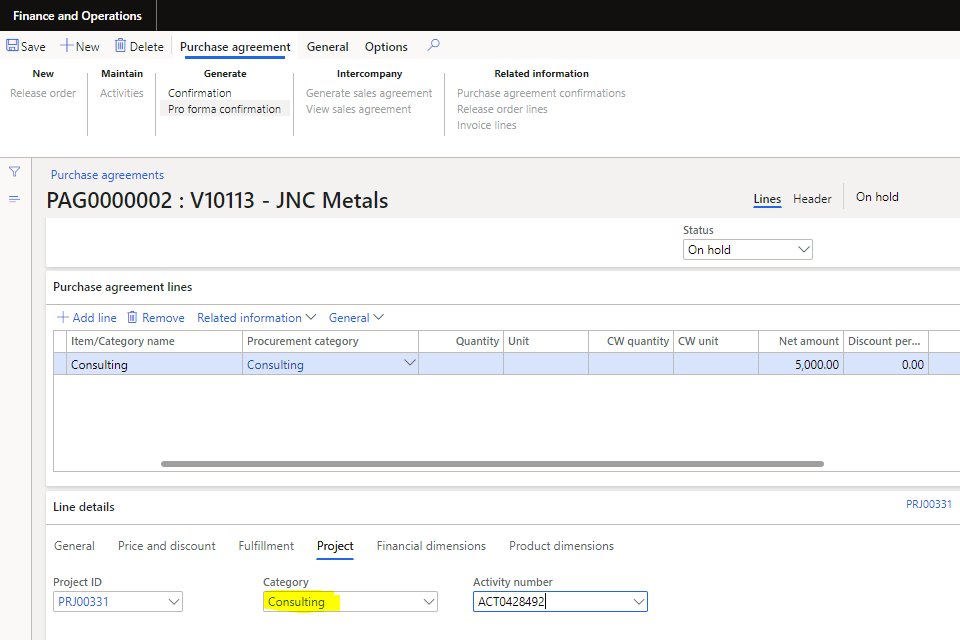Viewport: 960px width, 640px height.
Task: Click Purchase agreement confirmations
Action: 541,93
